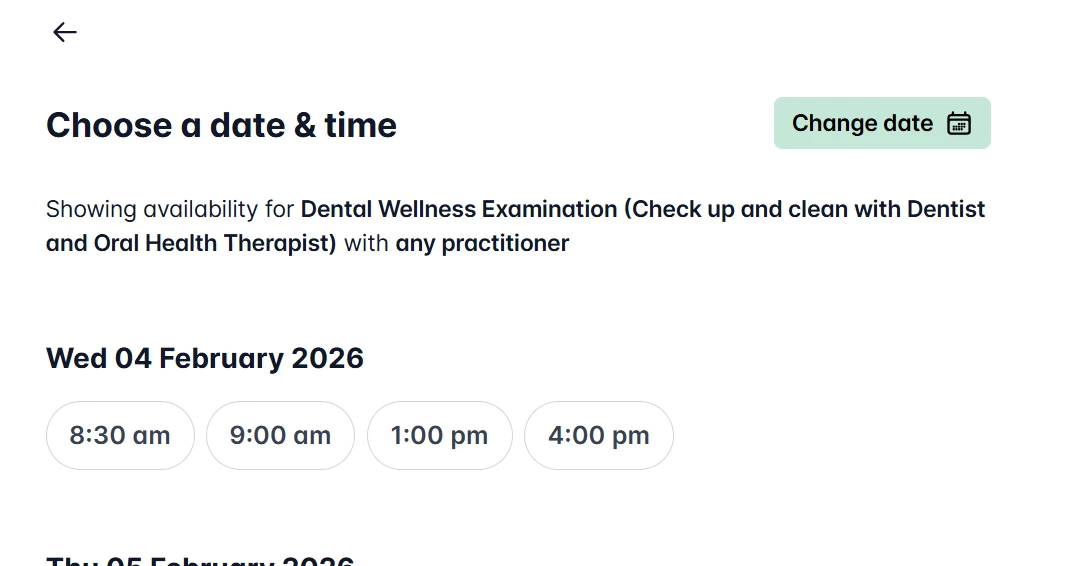The width and height of the screenshot is (1067, 566).
Task: Select the 8:30 am time slot
Action: point(120,435)
